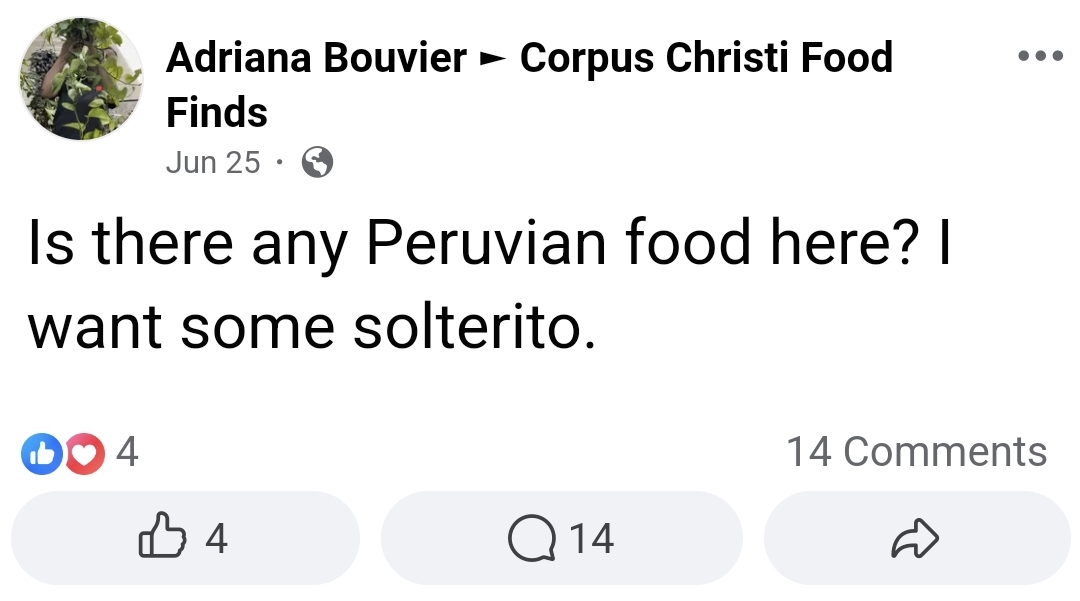The height and width of the screenshot is (601, 1080).
Task: Click the number 4 in Like button
Action: point(216,538)
